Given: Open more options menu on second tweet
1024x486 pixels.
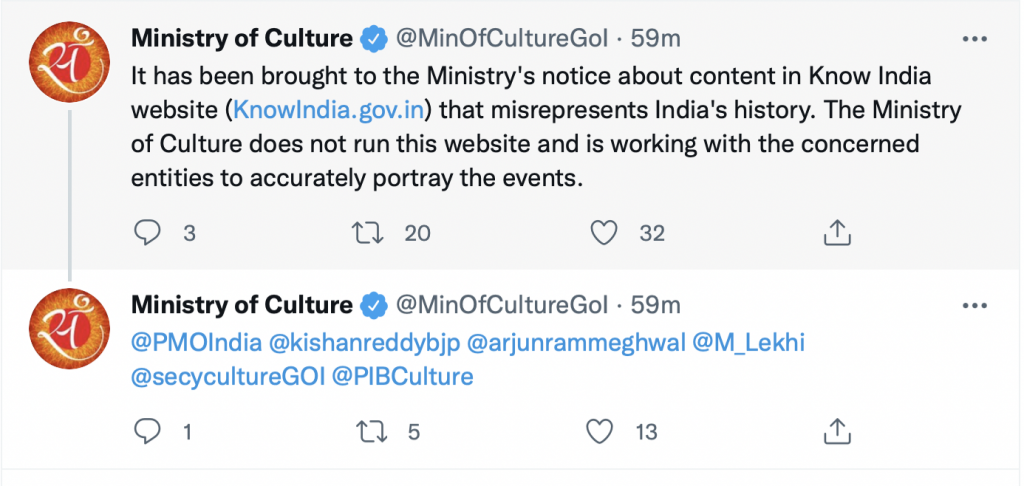Looking at the screenshot, I should point(974,305).
